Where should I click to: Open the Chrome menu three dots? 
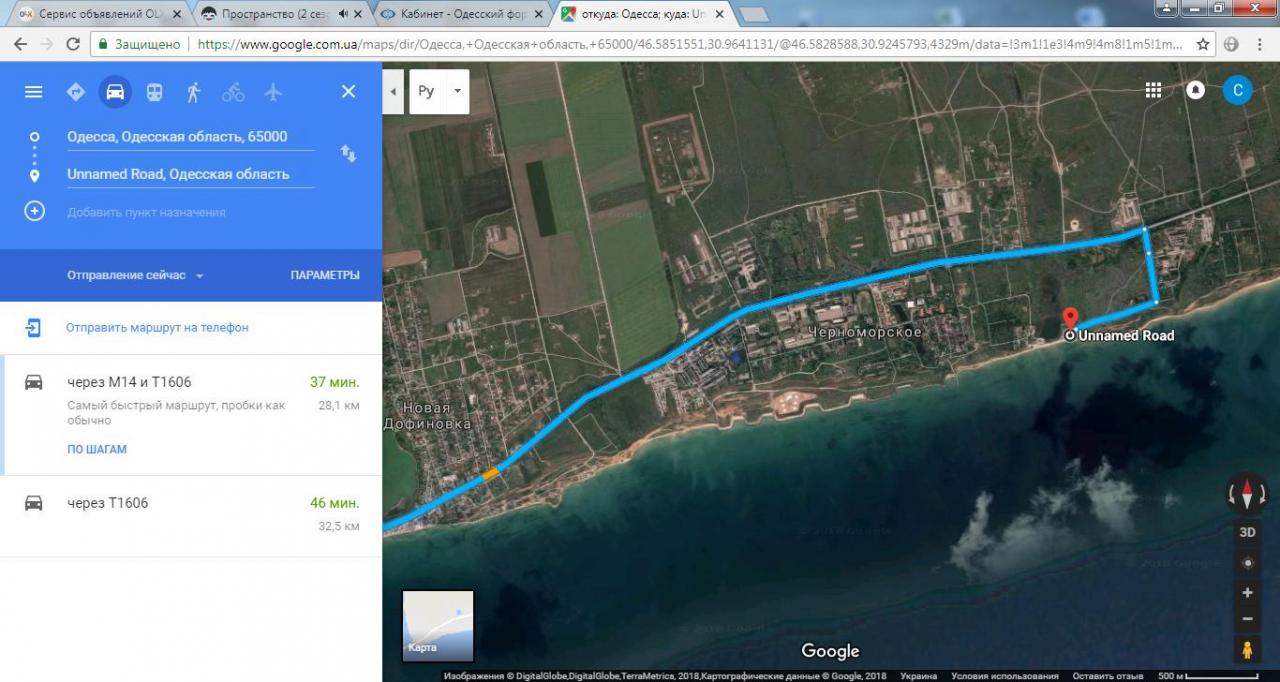pos(1260,44)
